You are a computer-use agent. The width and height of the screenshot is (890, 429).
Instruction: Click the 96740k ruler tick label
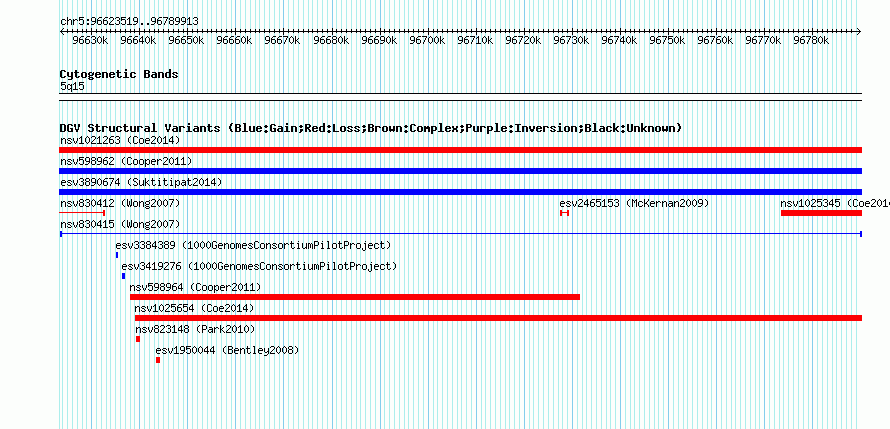pos(619,40)
